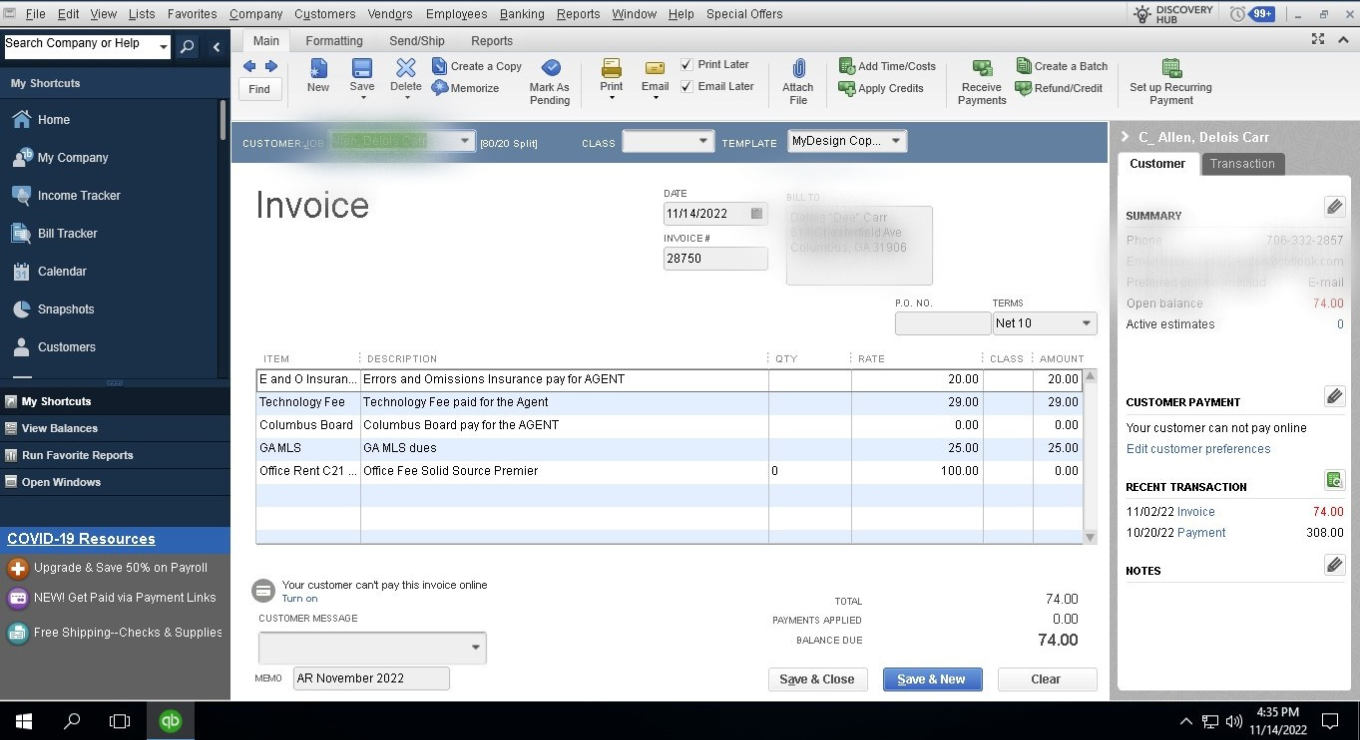Switch to the Formatting tab
The width and height of the screenshot is (1360, 740).
pyautogui.click(x=334, y=41)
